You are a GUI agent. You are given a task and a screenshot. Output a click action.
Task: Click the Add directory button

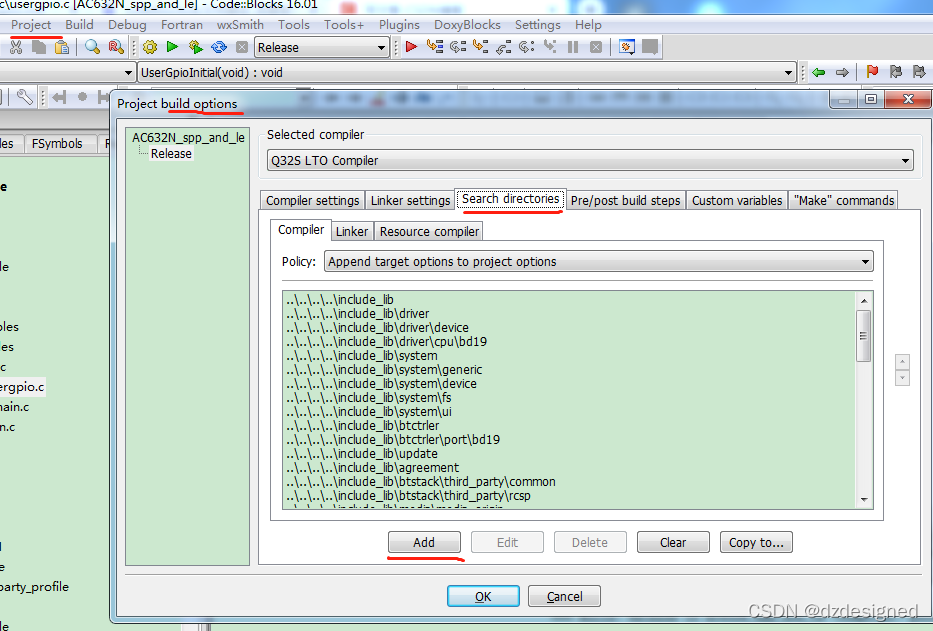[x=424, y=542]
